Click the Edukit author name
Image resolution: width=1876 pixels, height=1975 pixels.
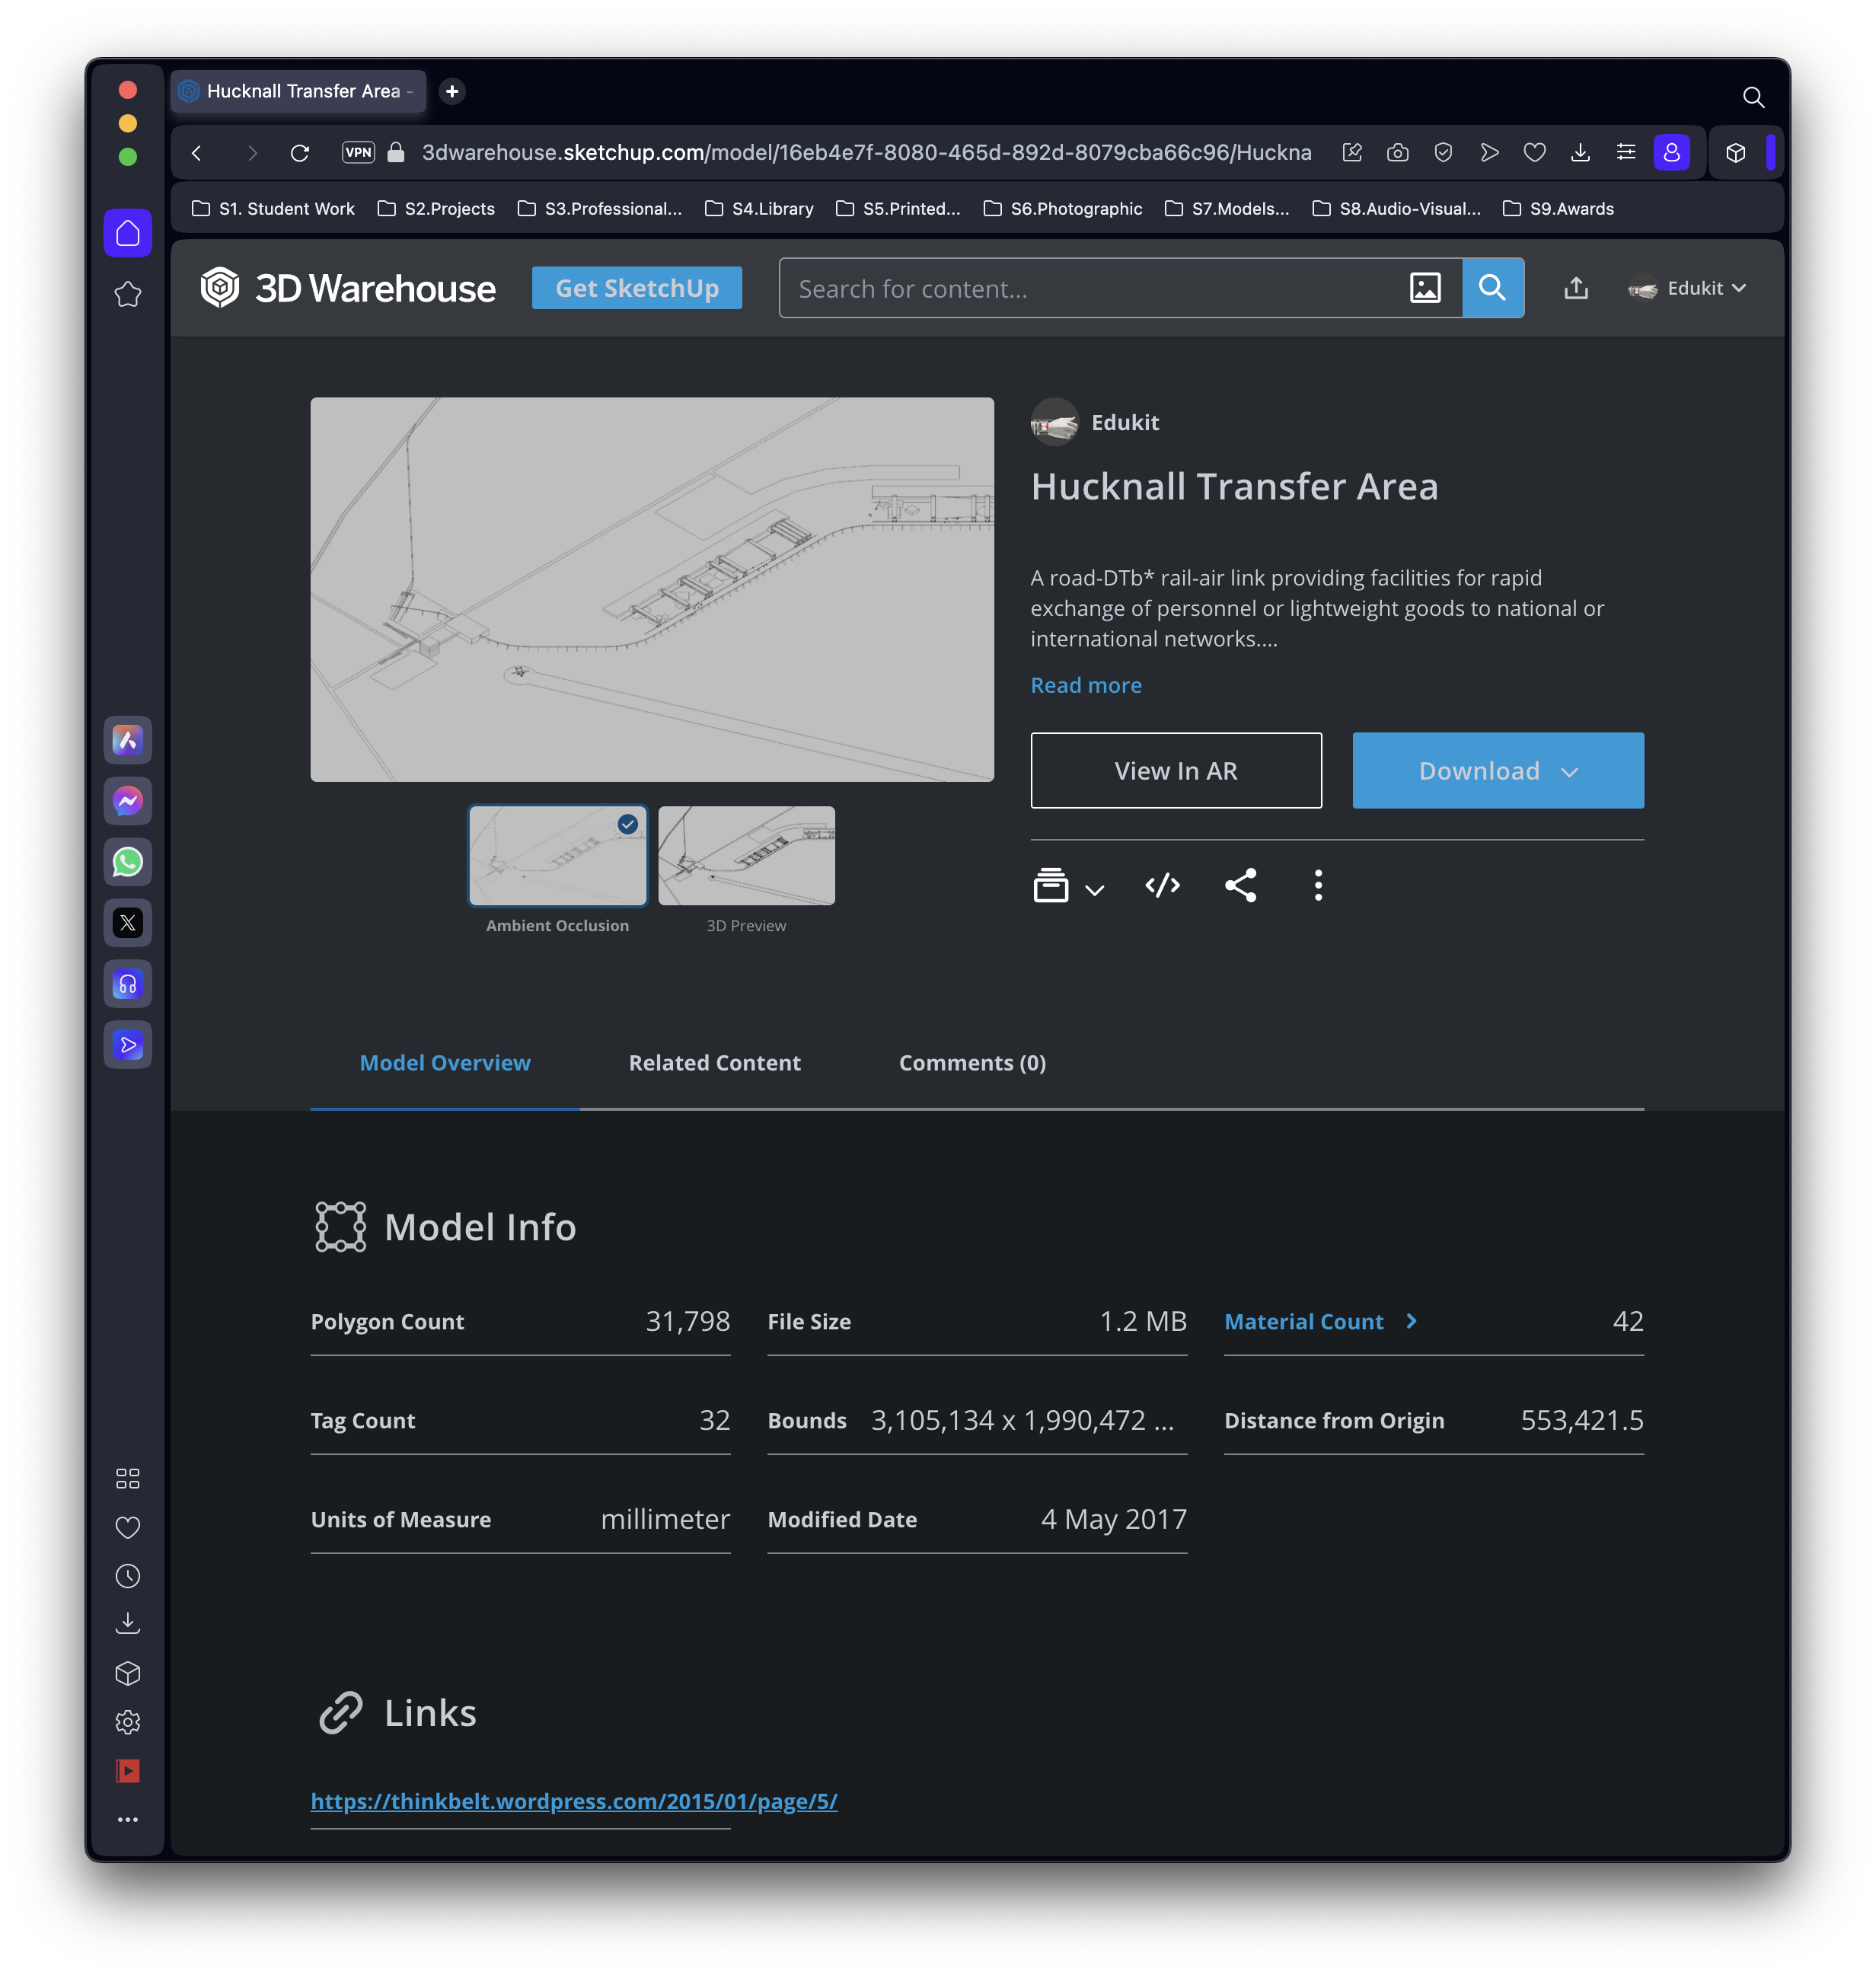click(x=1125, y=422)
